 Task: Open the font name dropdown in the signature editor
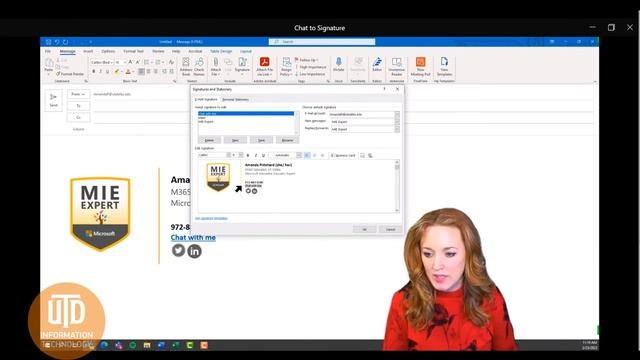coord(228,155)
